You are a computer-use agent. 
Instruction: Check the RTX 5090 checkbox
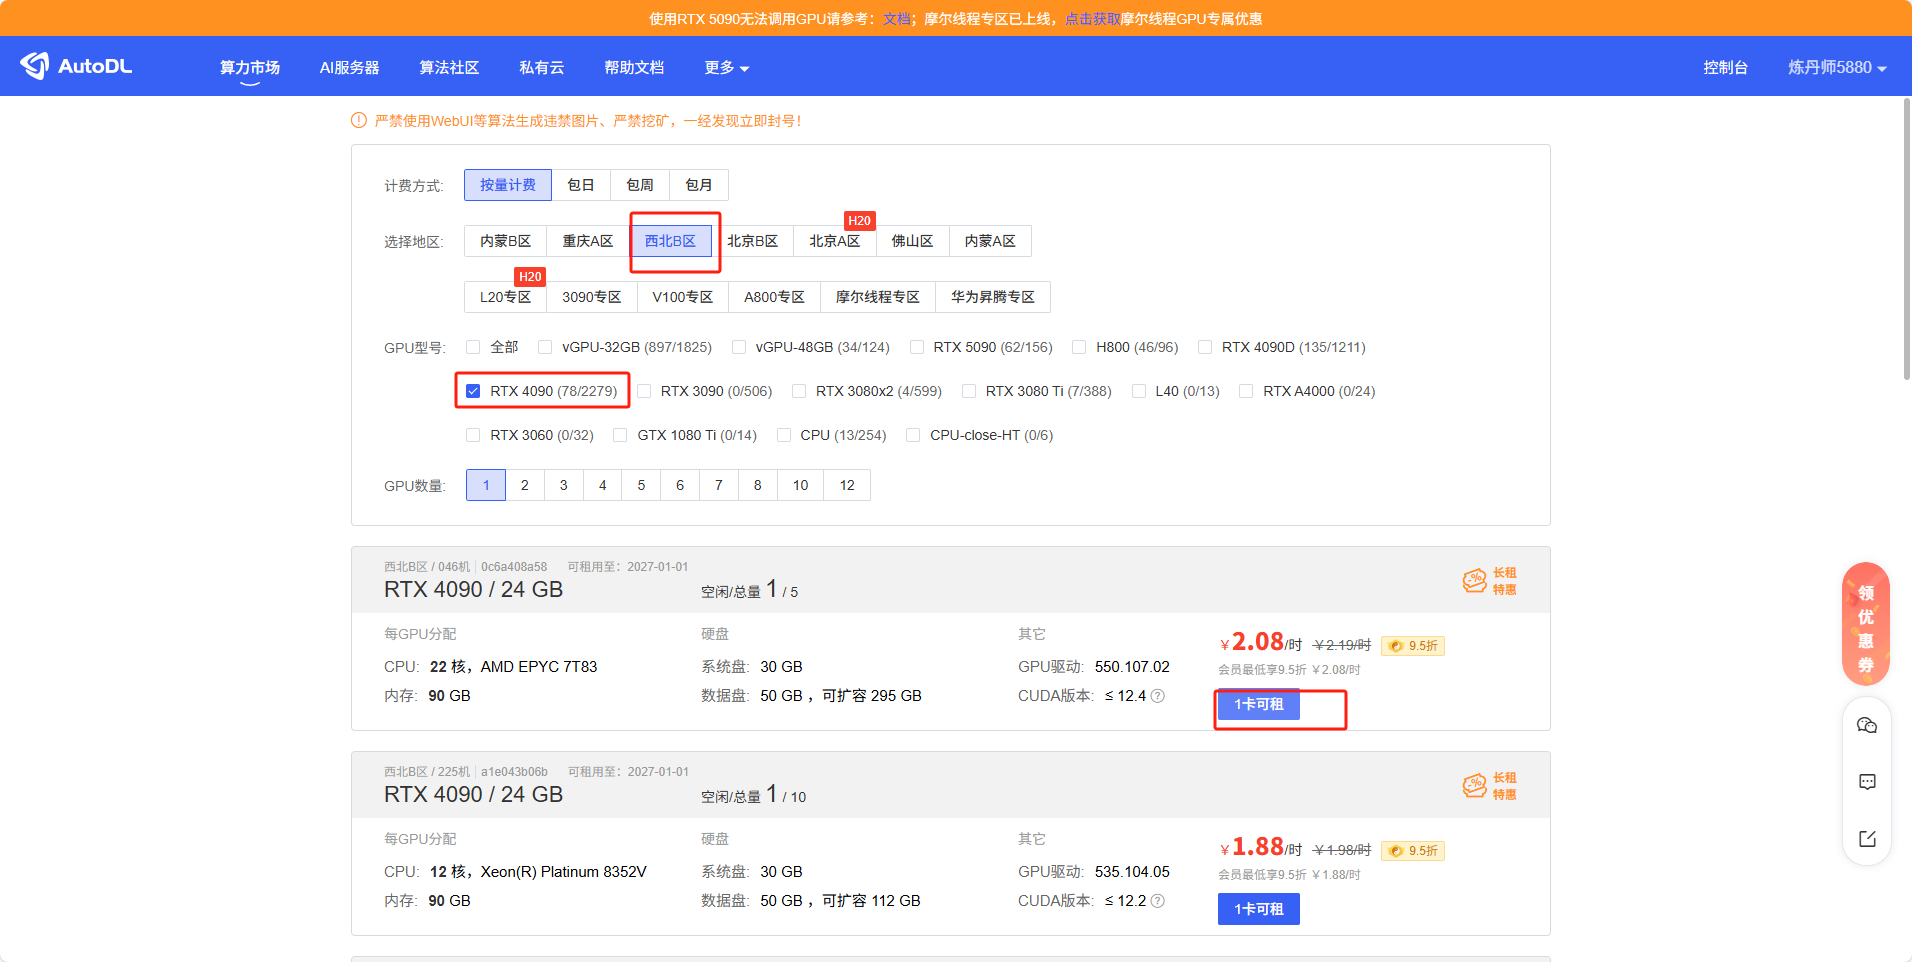(917, 347)
